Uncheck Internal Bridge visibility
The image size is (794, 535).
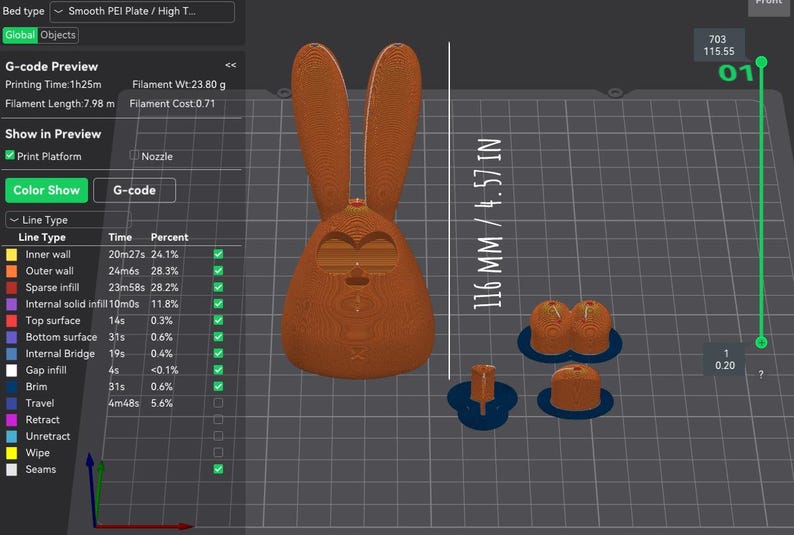click(x=218, y=353)
